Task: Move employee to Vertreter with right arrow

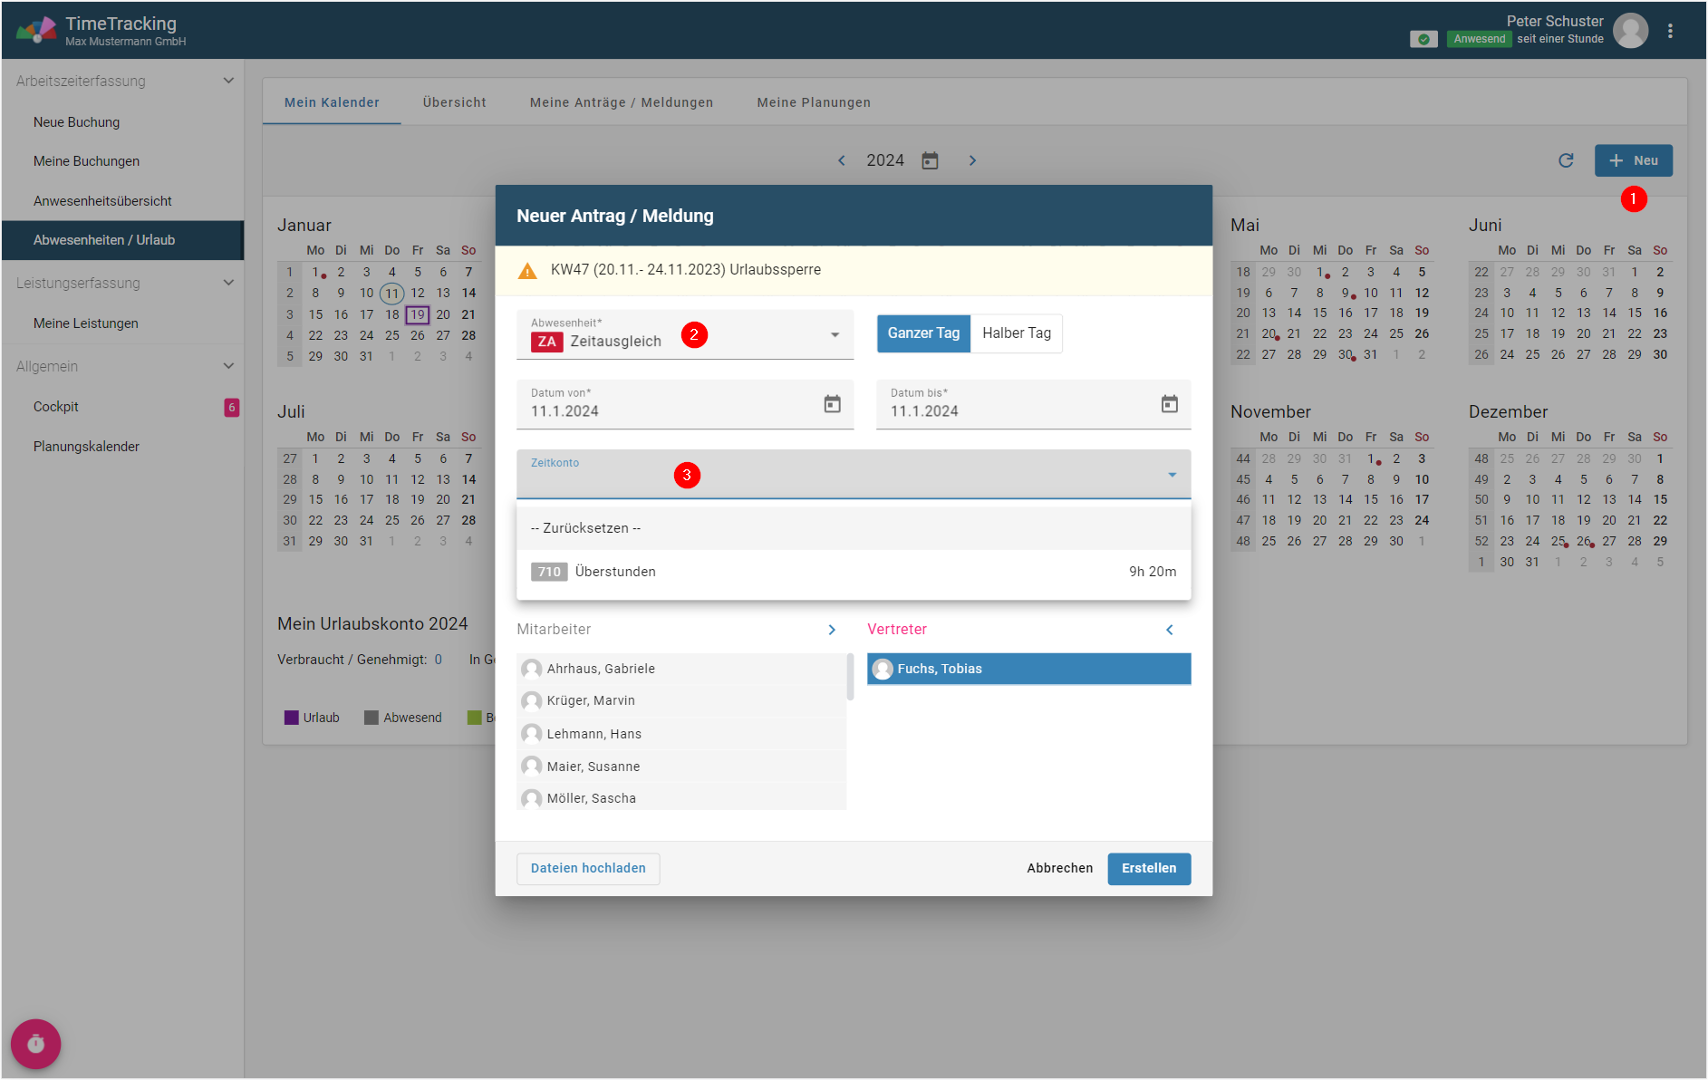Action: (x=831, y=630)
